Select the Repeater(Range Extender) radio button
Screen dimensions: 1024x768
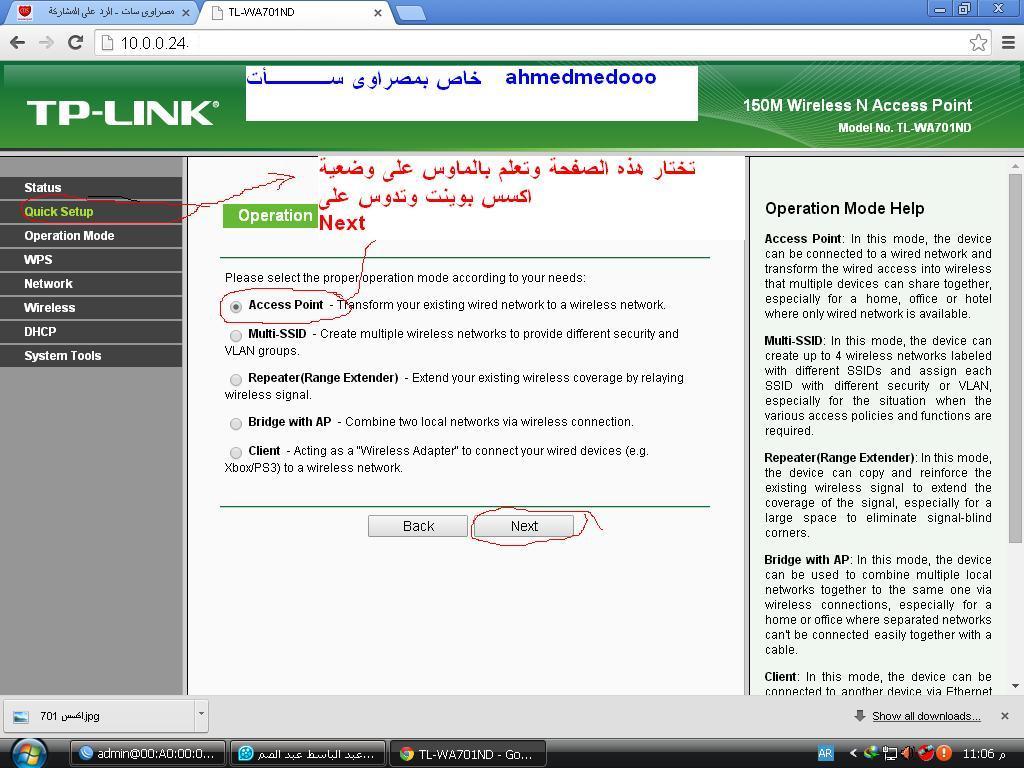click(236, 379)
